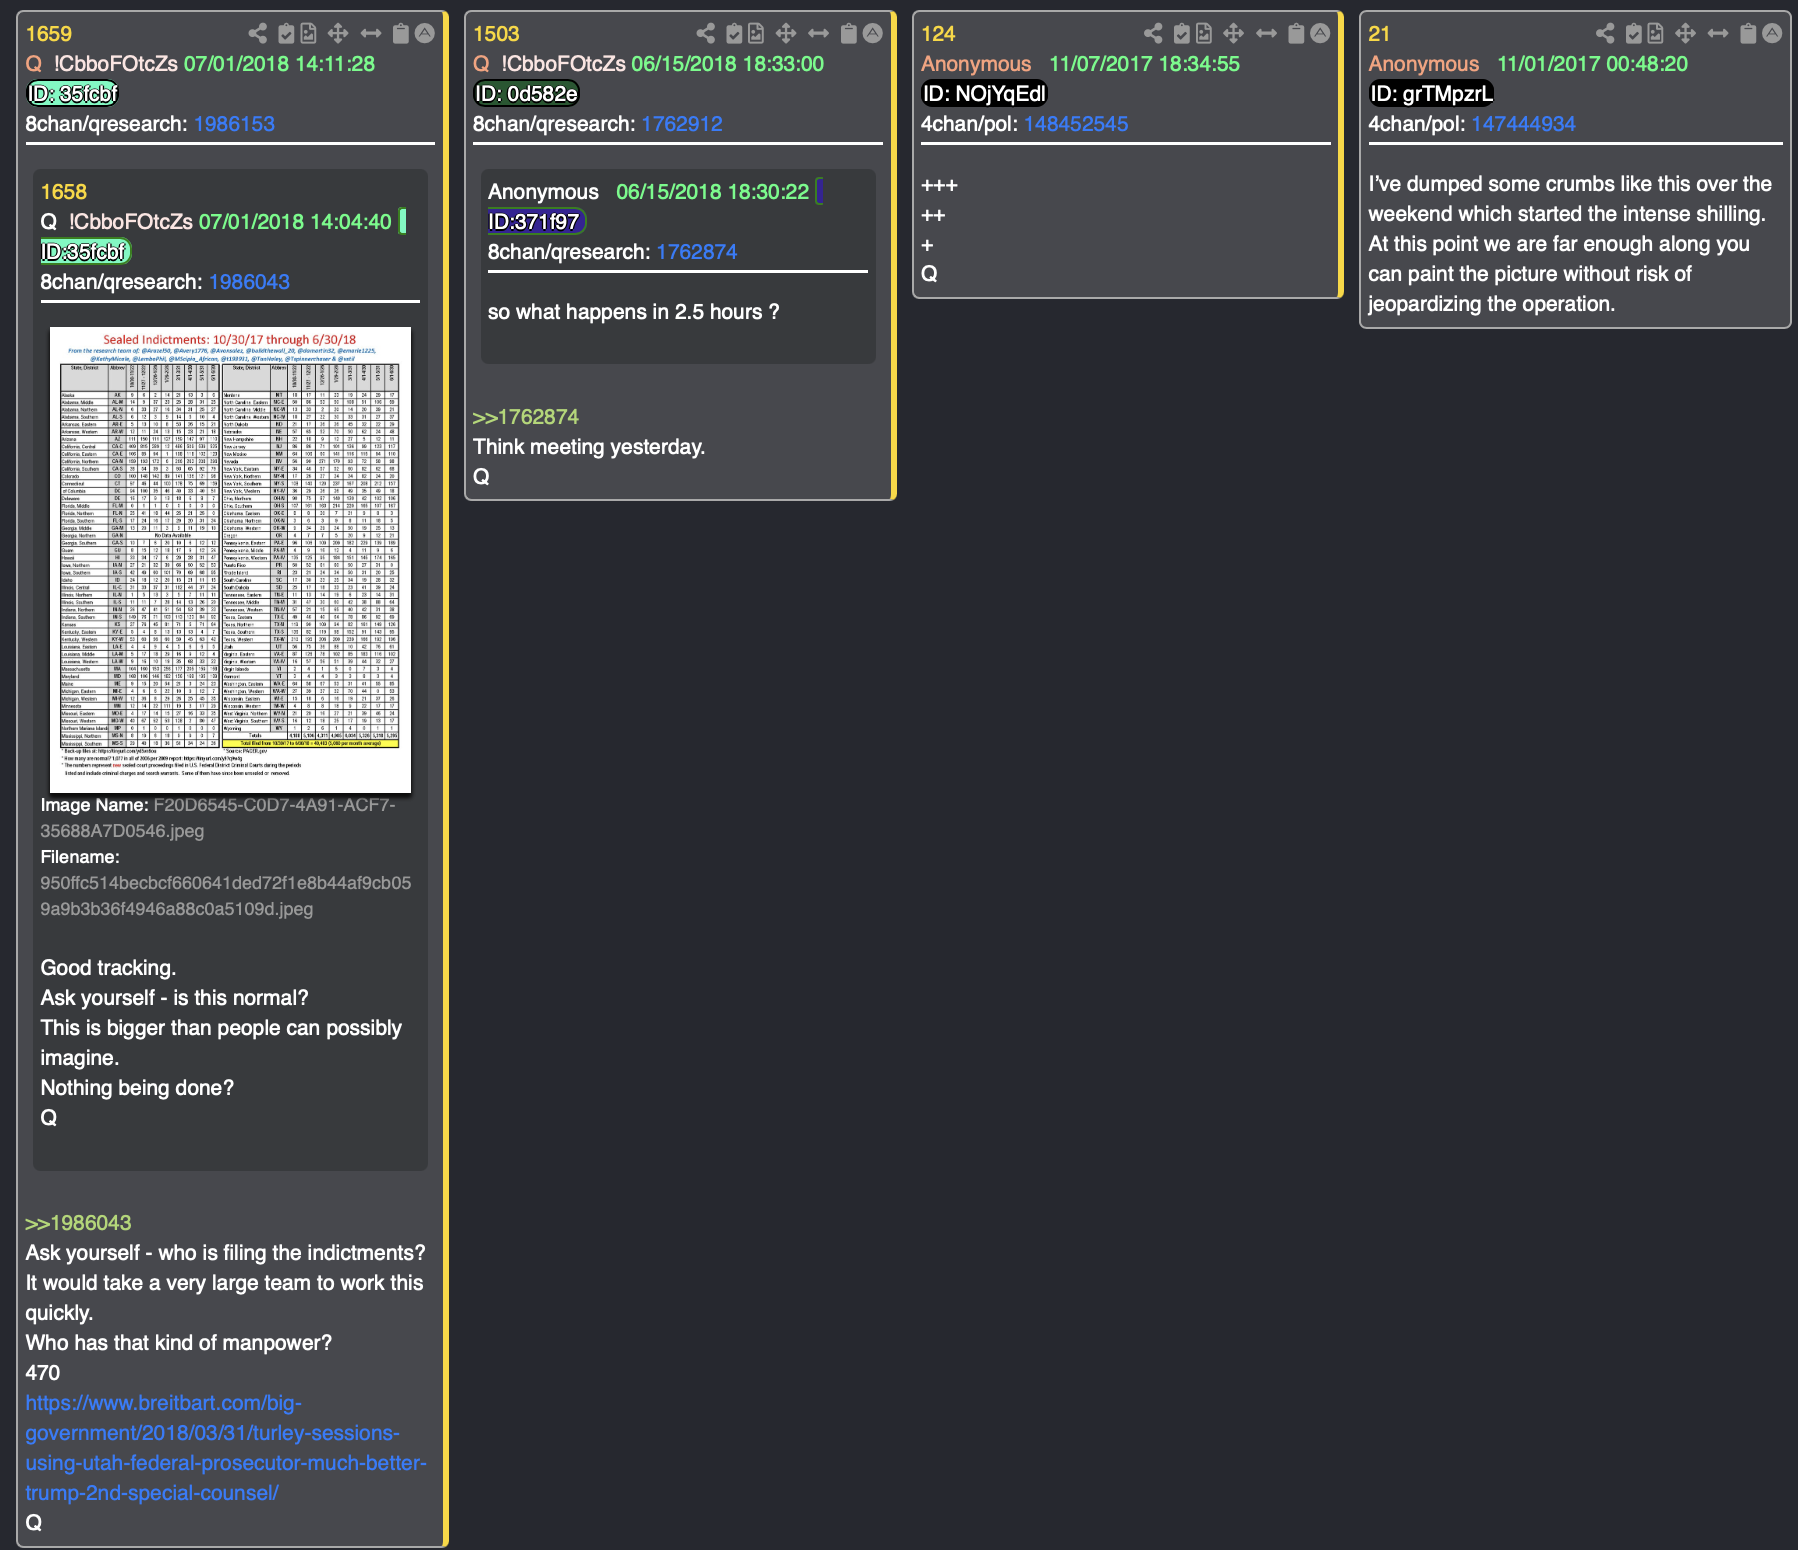Click the share icon on post 1659

(x=258, y=34)
